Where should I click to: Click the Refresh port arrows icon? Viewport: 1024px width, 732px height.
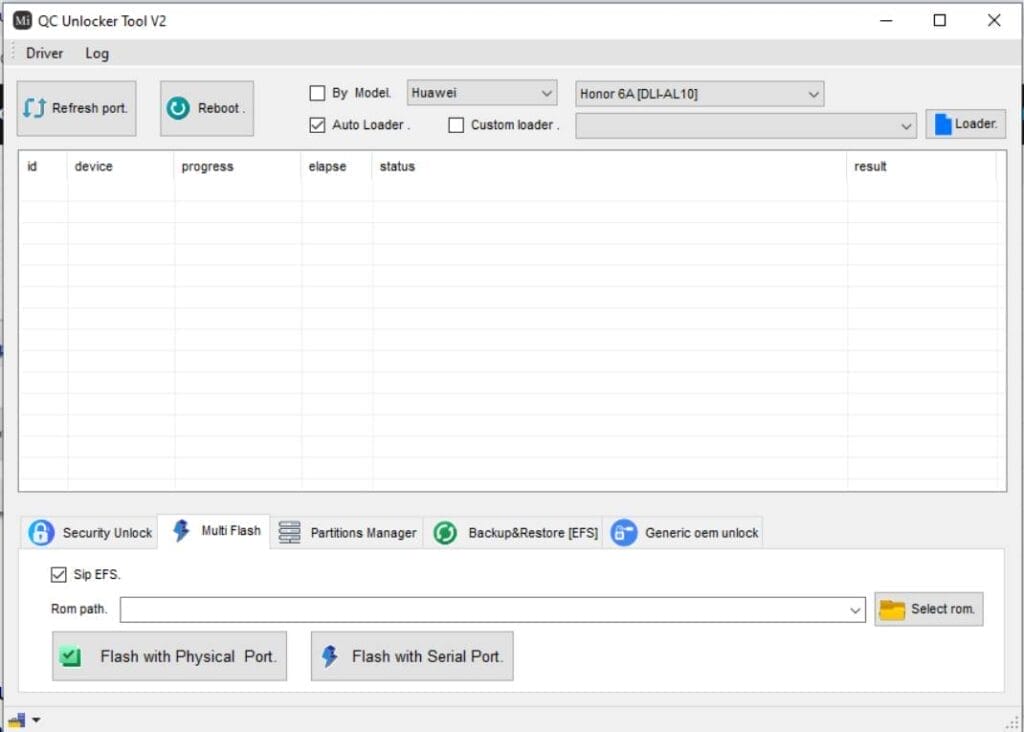pos(35,108)
